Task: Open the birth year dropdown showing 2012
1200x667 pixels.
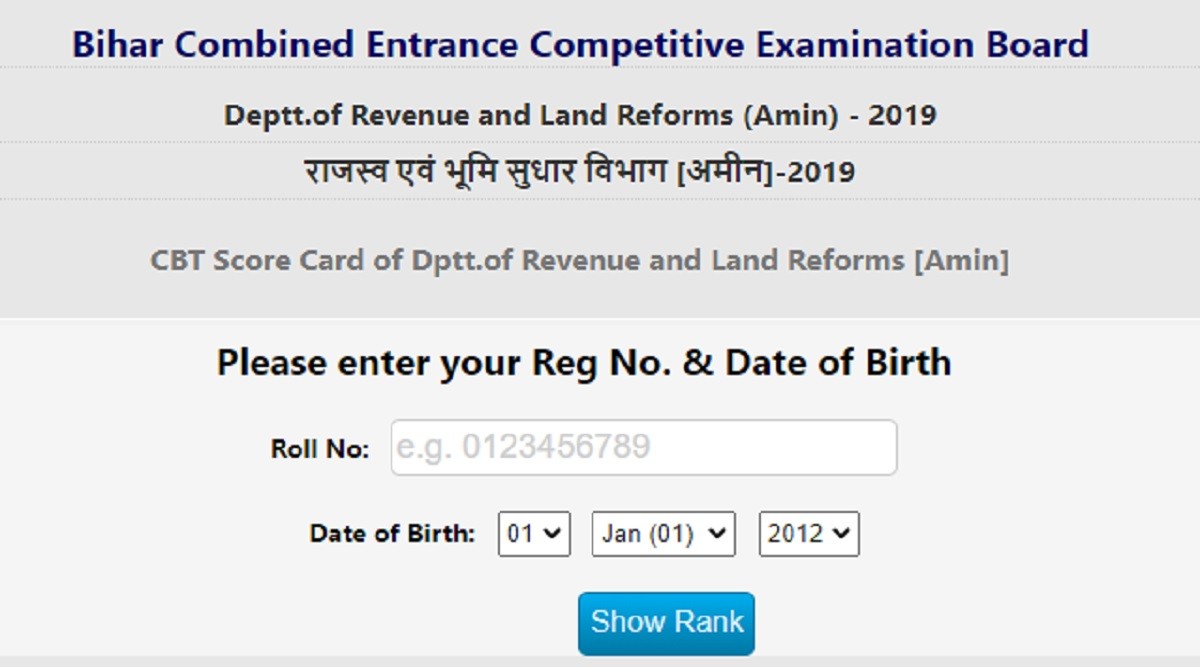Action: click(x=809, y=534)
